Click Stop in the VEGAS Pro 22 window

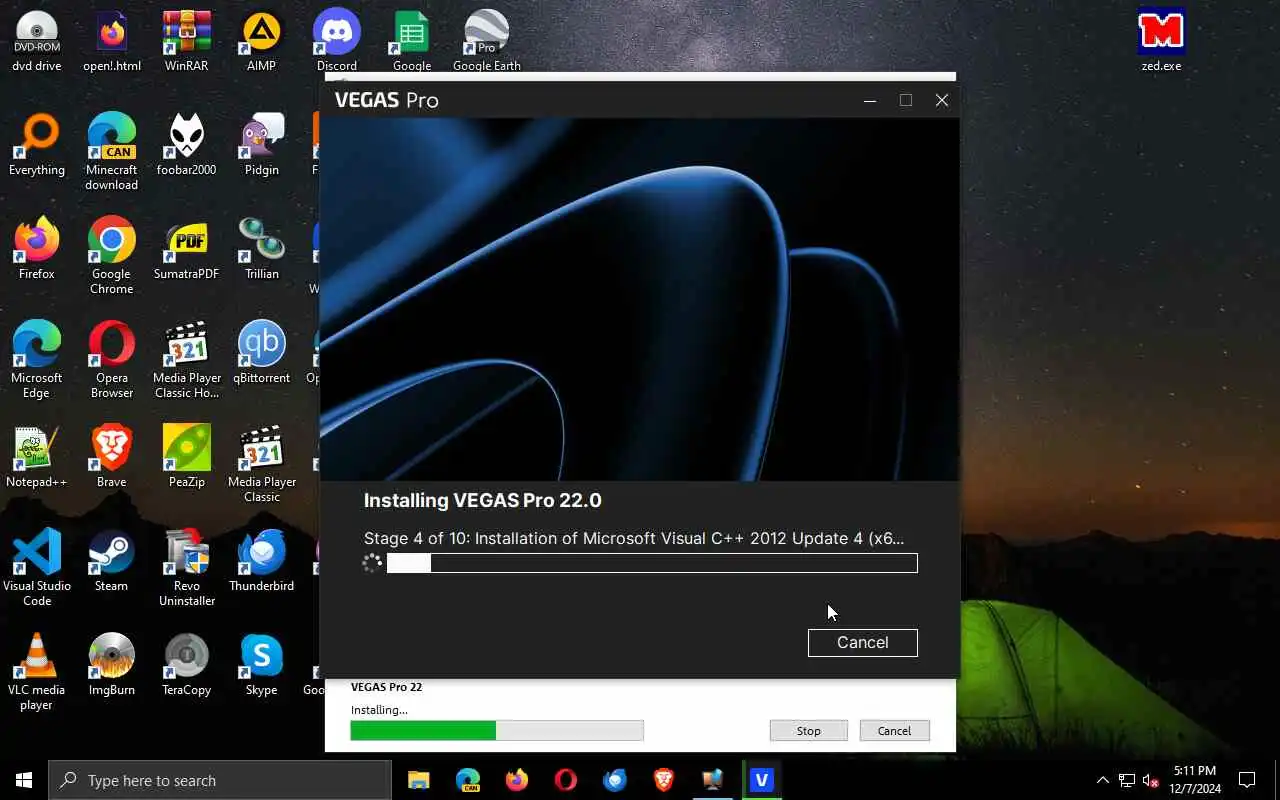click(808, 731)
